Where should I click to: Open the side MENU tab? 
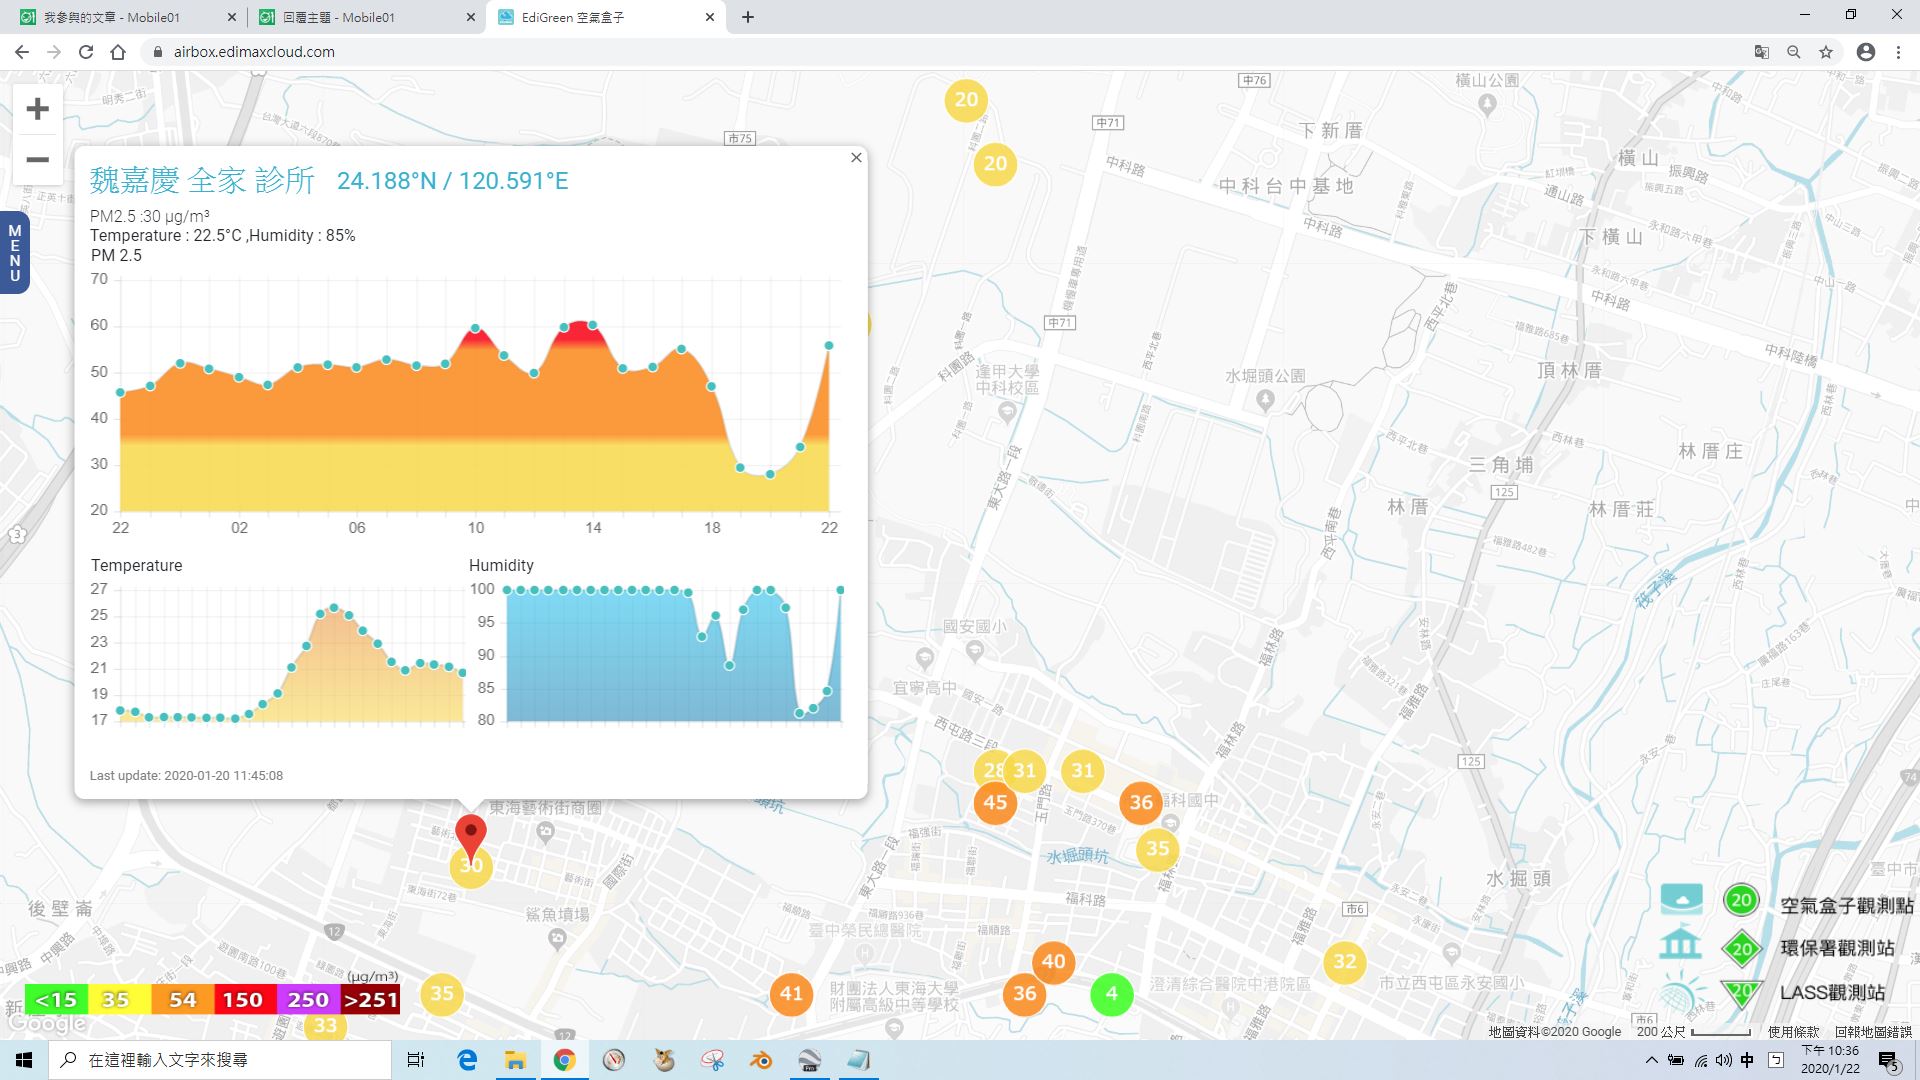coord(14,253)
